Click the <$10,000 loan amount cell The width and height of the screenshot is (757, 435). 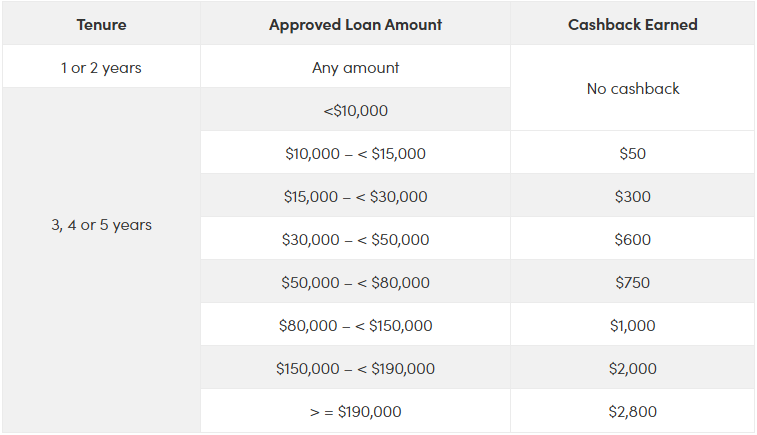pos(355,111)
